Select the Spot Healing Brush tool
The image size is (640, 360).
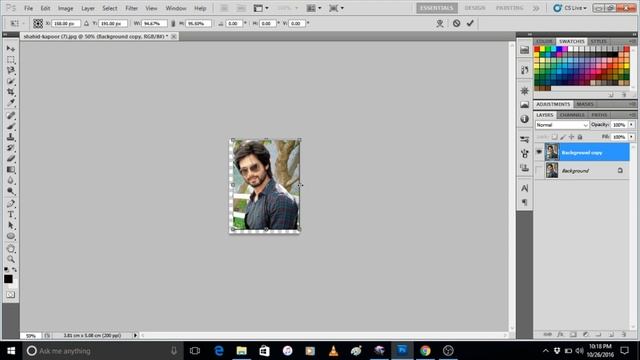(x=11, y=116)
